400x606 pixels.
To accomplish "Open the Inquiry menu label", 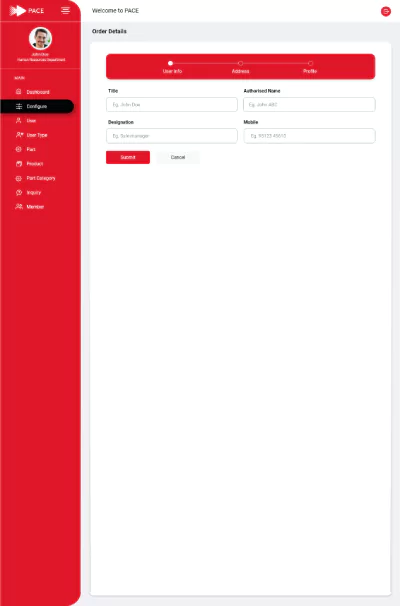I will tap(34, 192).
